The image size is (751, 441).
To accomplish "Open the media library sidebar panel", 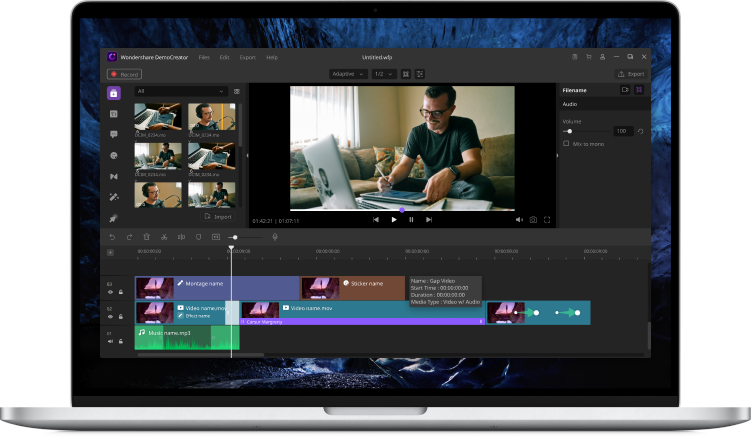I will click(114, 93).
